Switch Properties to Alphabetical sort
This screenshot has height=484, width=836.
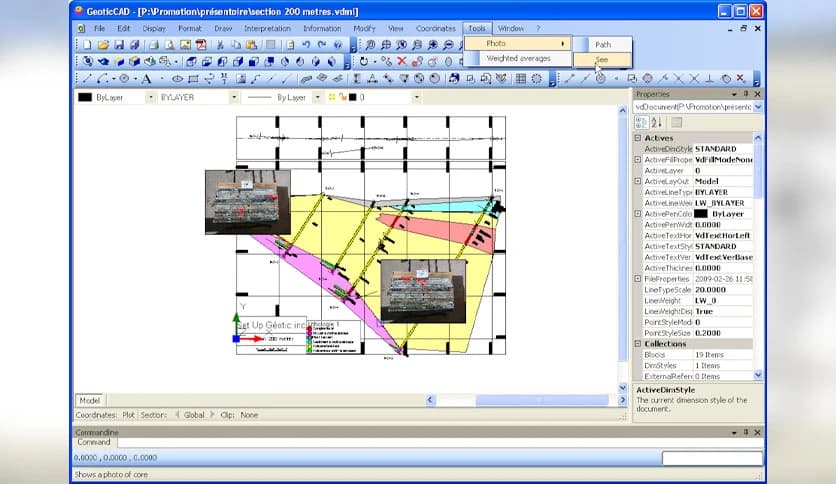[x=656, y=122]
